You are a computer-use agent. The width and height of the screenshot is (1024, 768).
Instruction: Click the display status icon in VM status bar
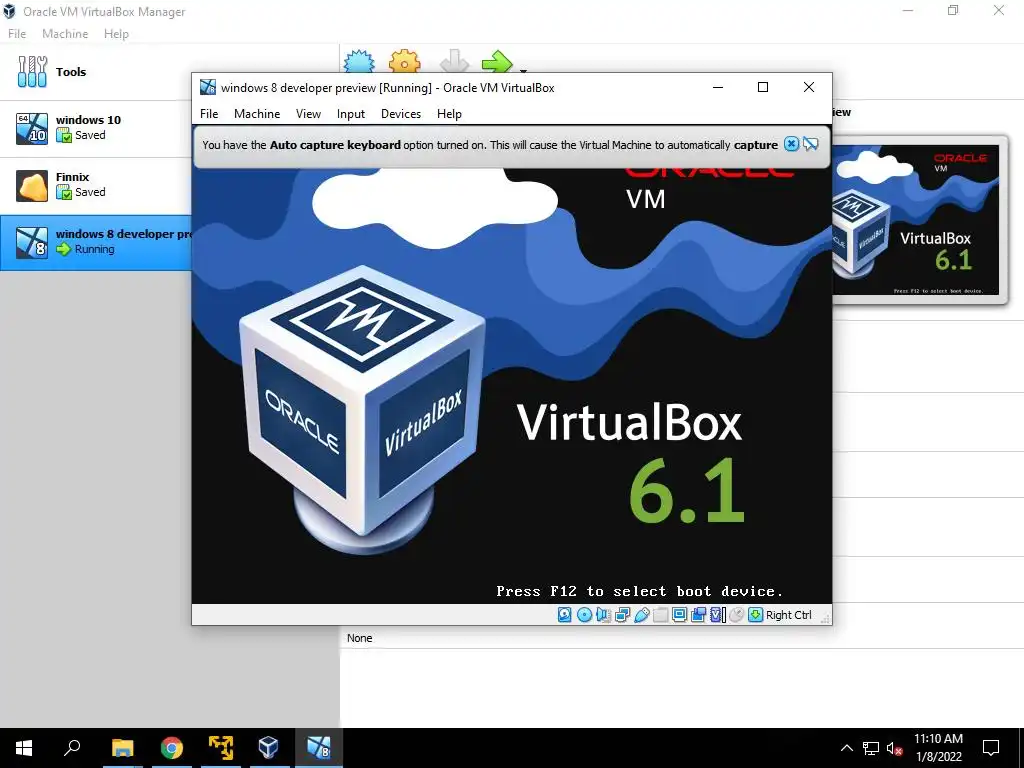coord(679,615)
